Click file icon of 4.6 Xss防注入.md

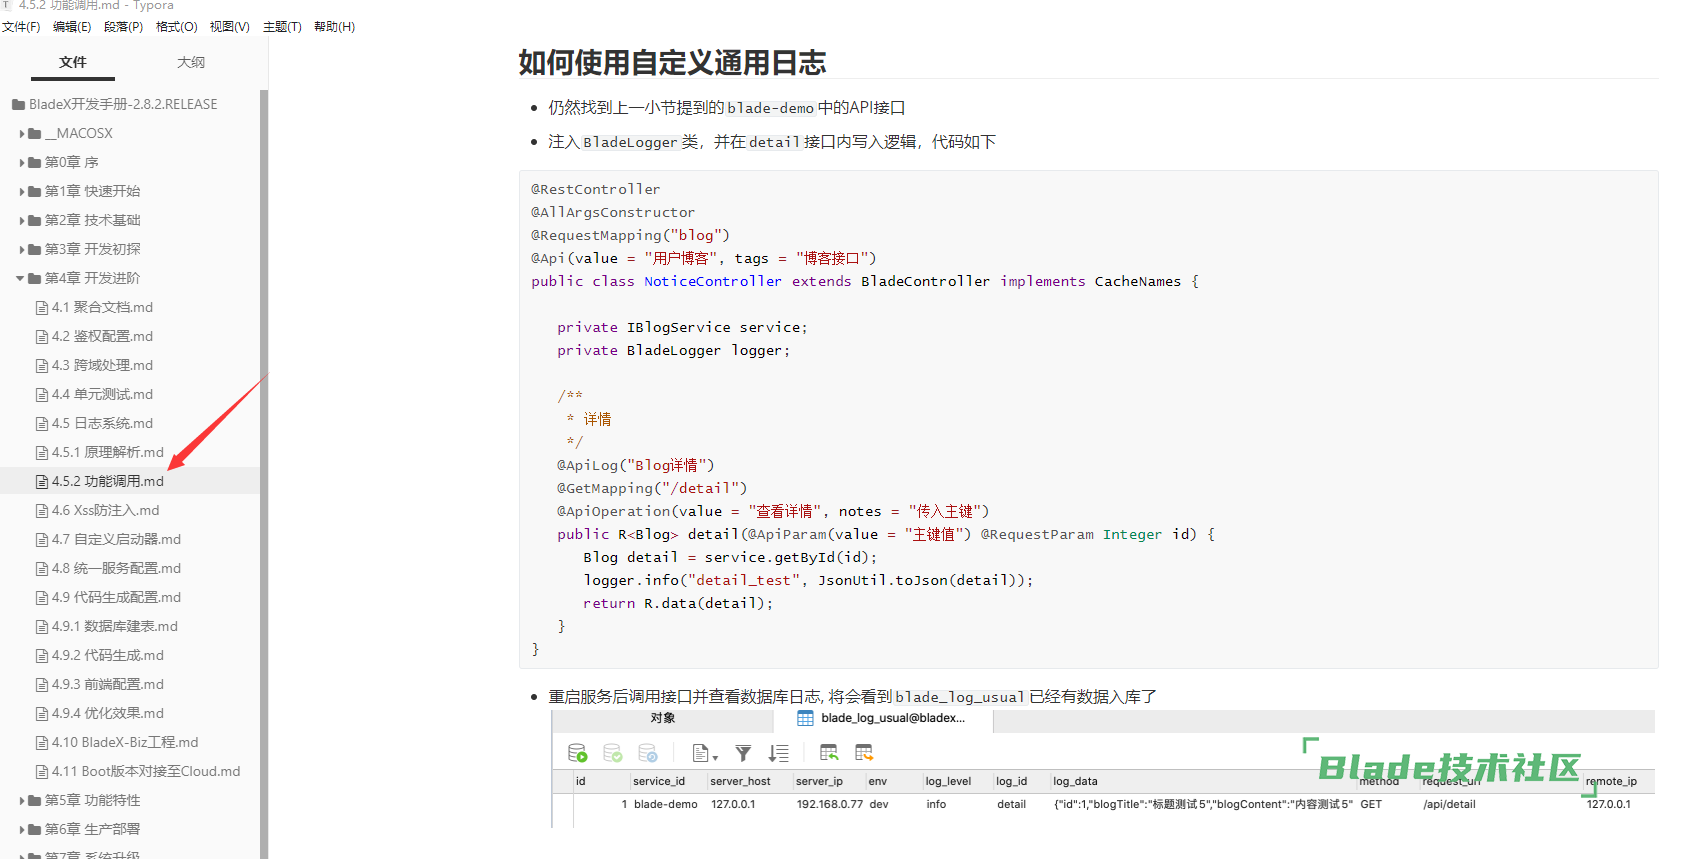pyautogui.click(x=42, y=511)
